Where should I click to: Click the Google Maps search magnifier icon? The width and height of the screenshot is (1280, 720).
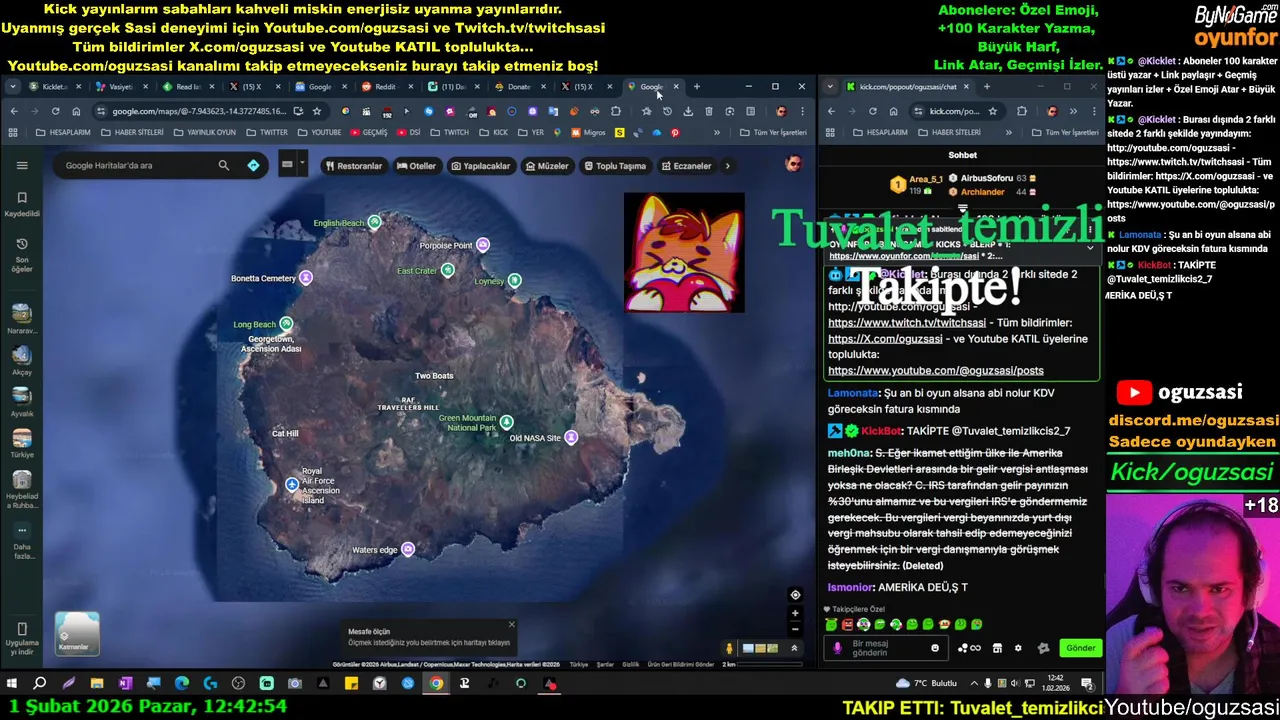coord(224,165)
